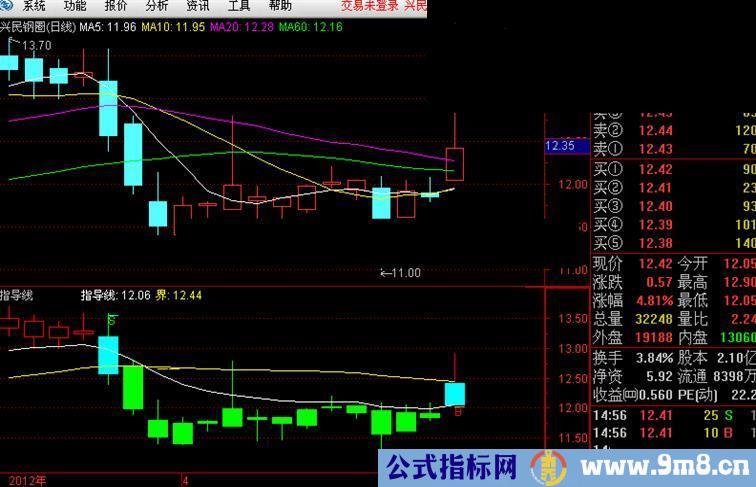Open the 工具 menu
756x487 pixels.
pos(239,6)
